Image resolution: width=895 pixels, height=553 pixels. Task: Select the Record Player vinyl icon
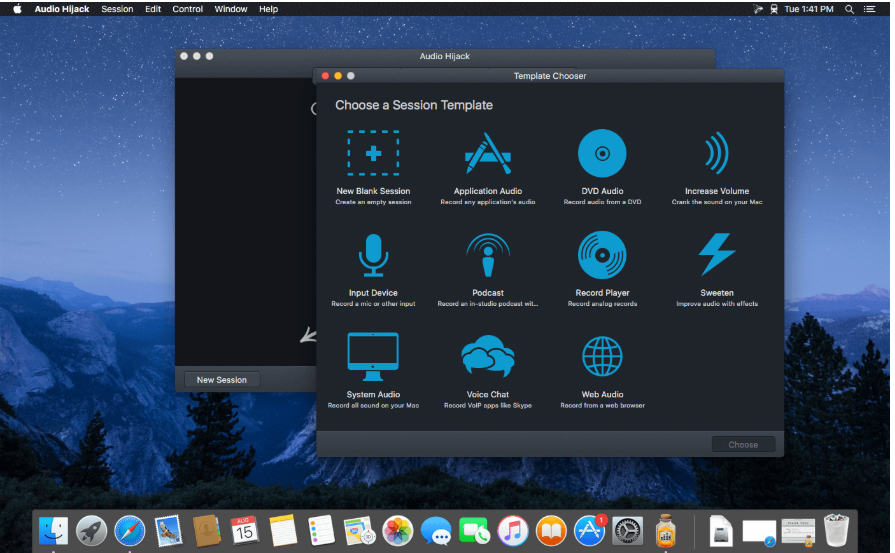pyautogui.click(x=602, y=255)
